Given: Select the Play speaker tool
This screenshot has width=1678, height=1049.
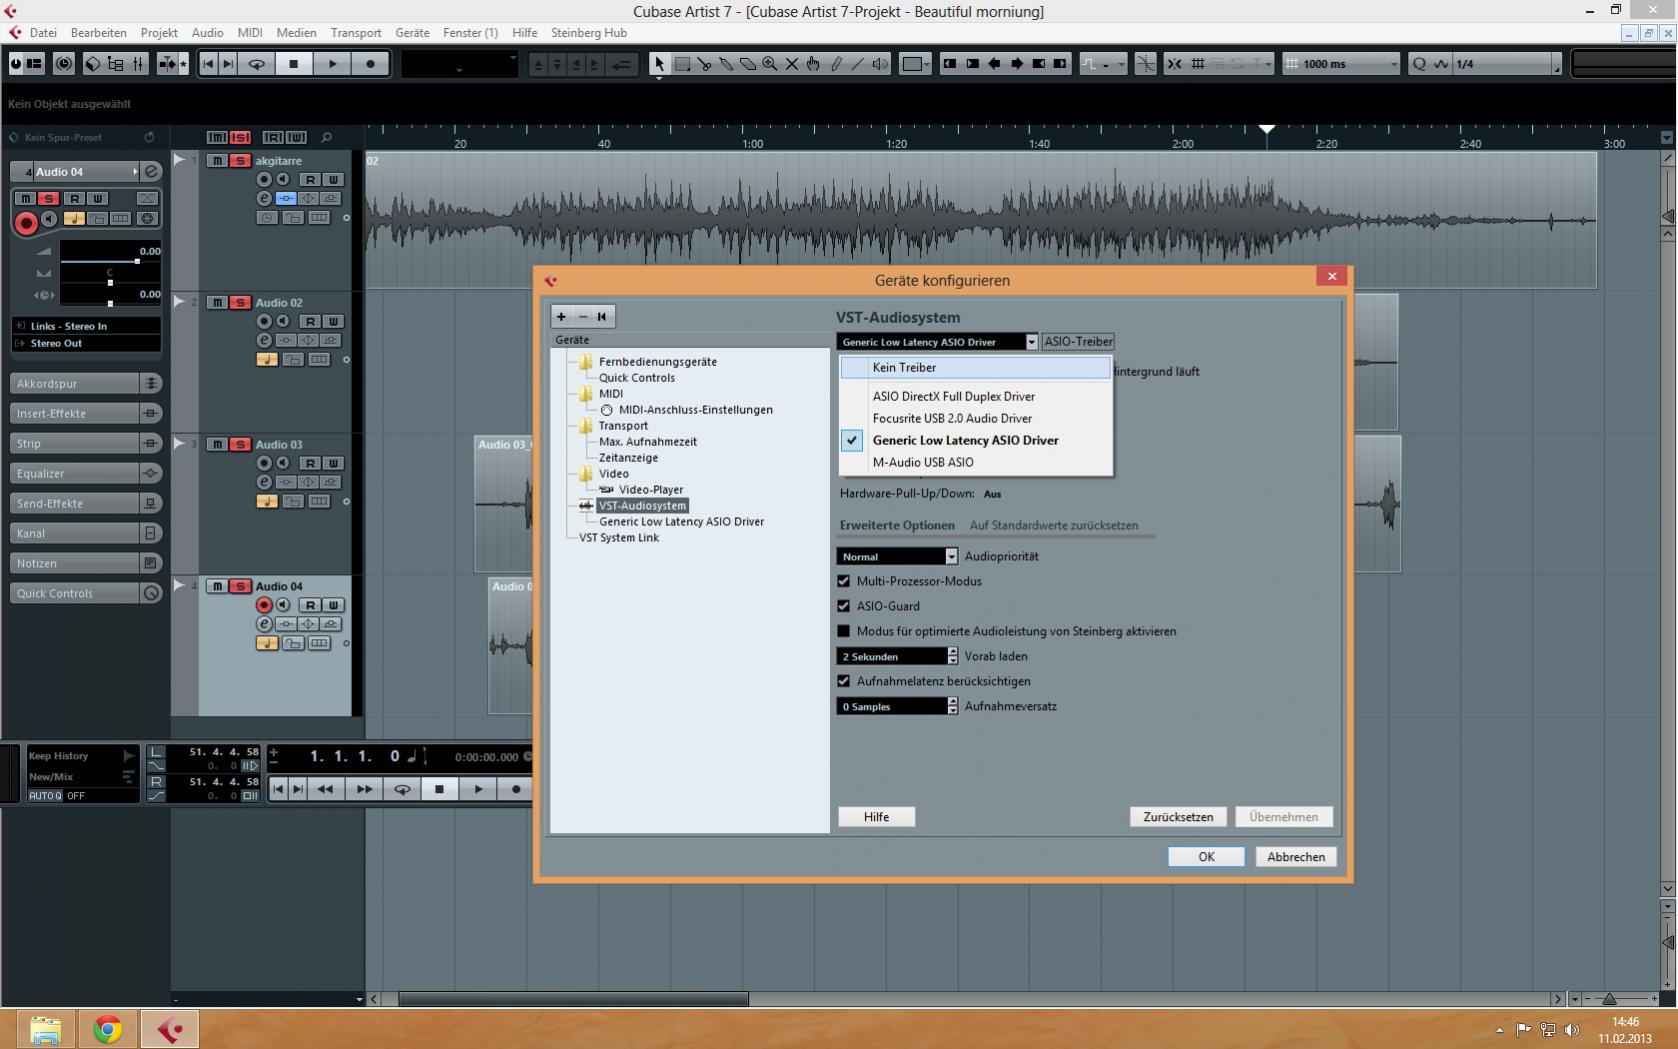Looking at the screenshot, I should pos(880,64).
